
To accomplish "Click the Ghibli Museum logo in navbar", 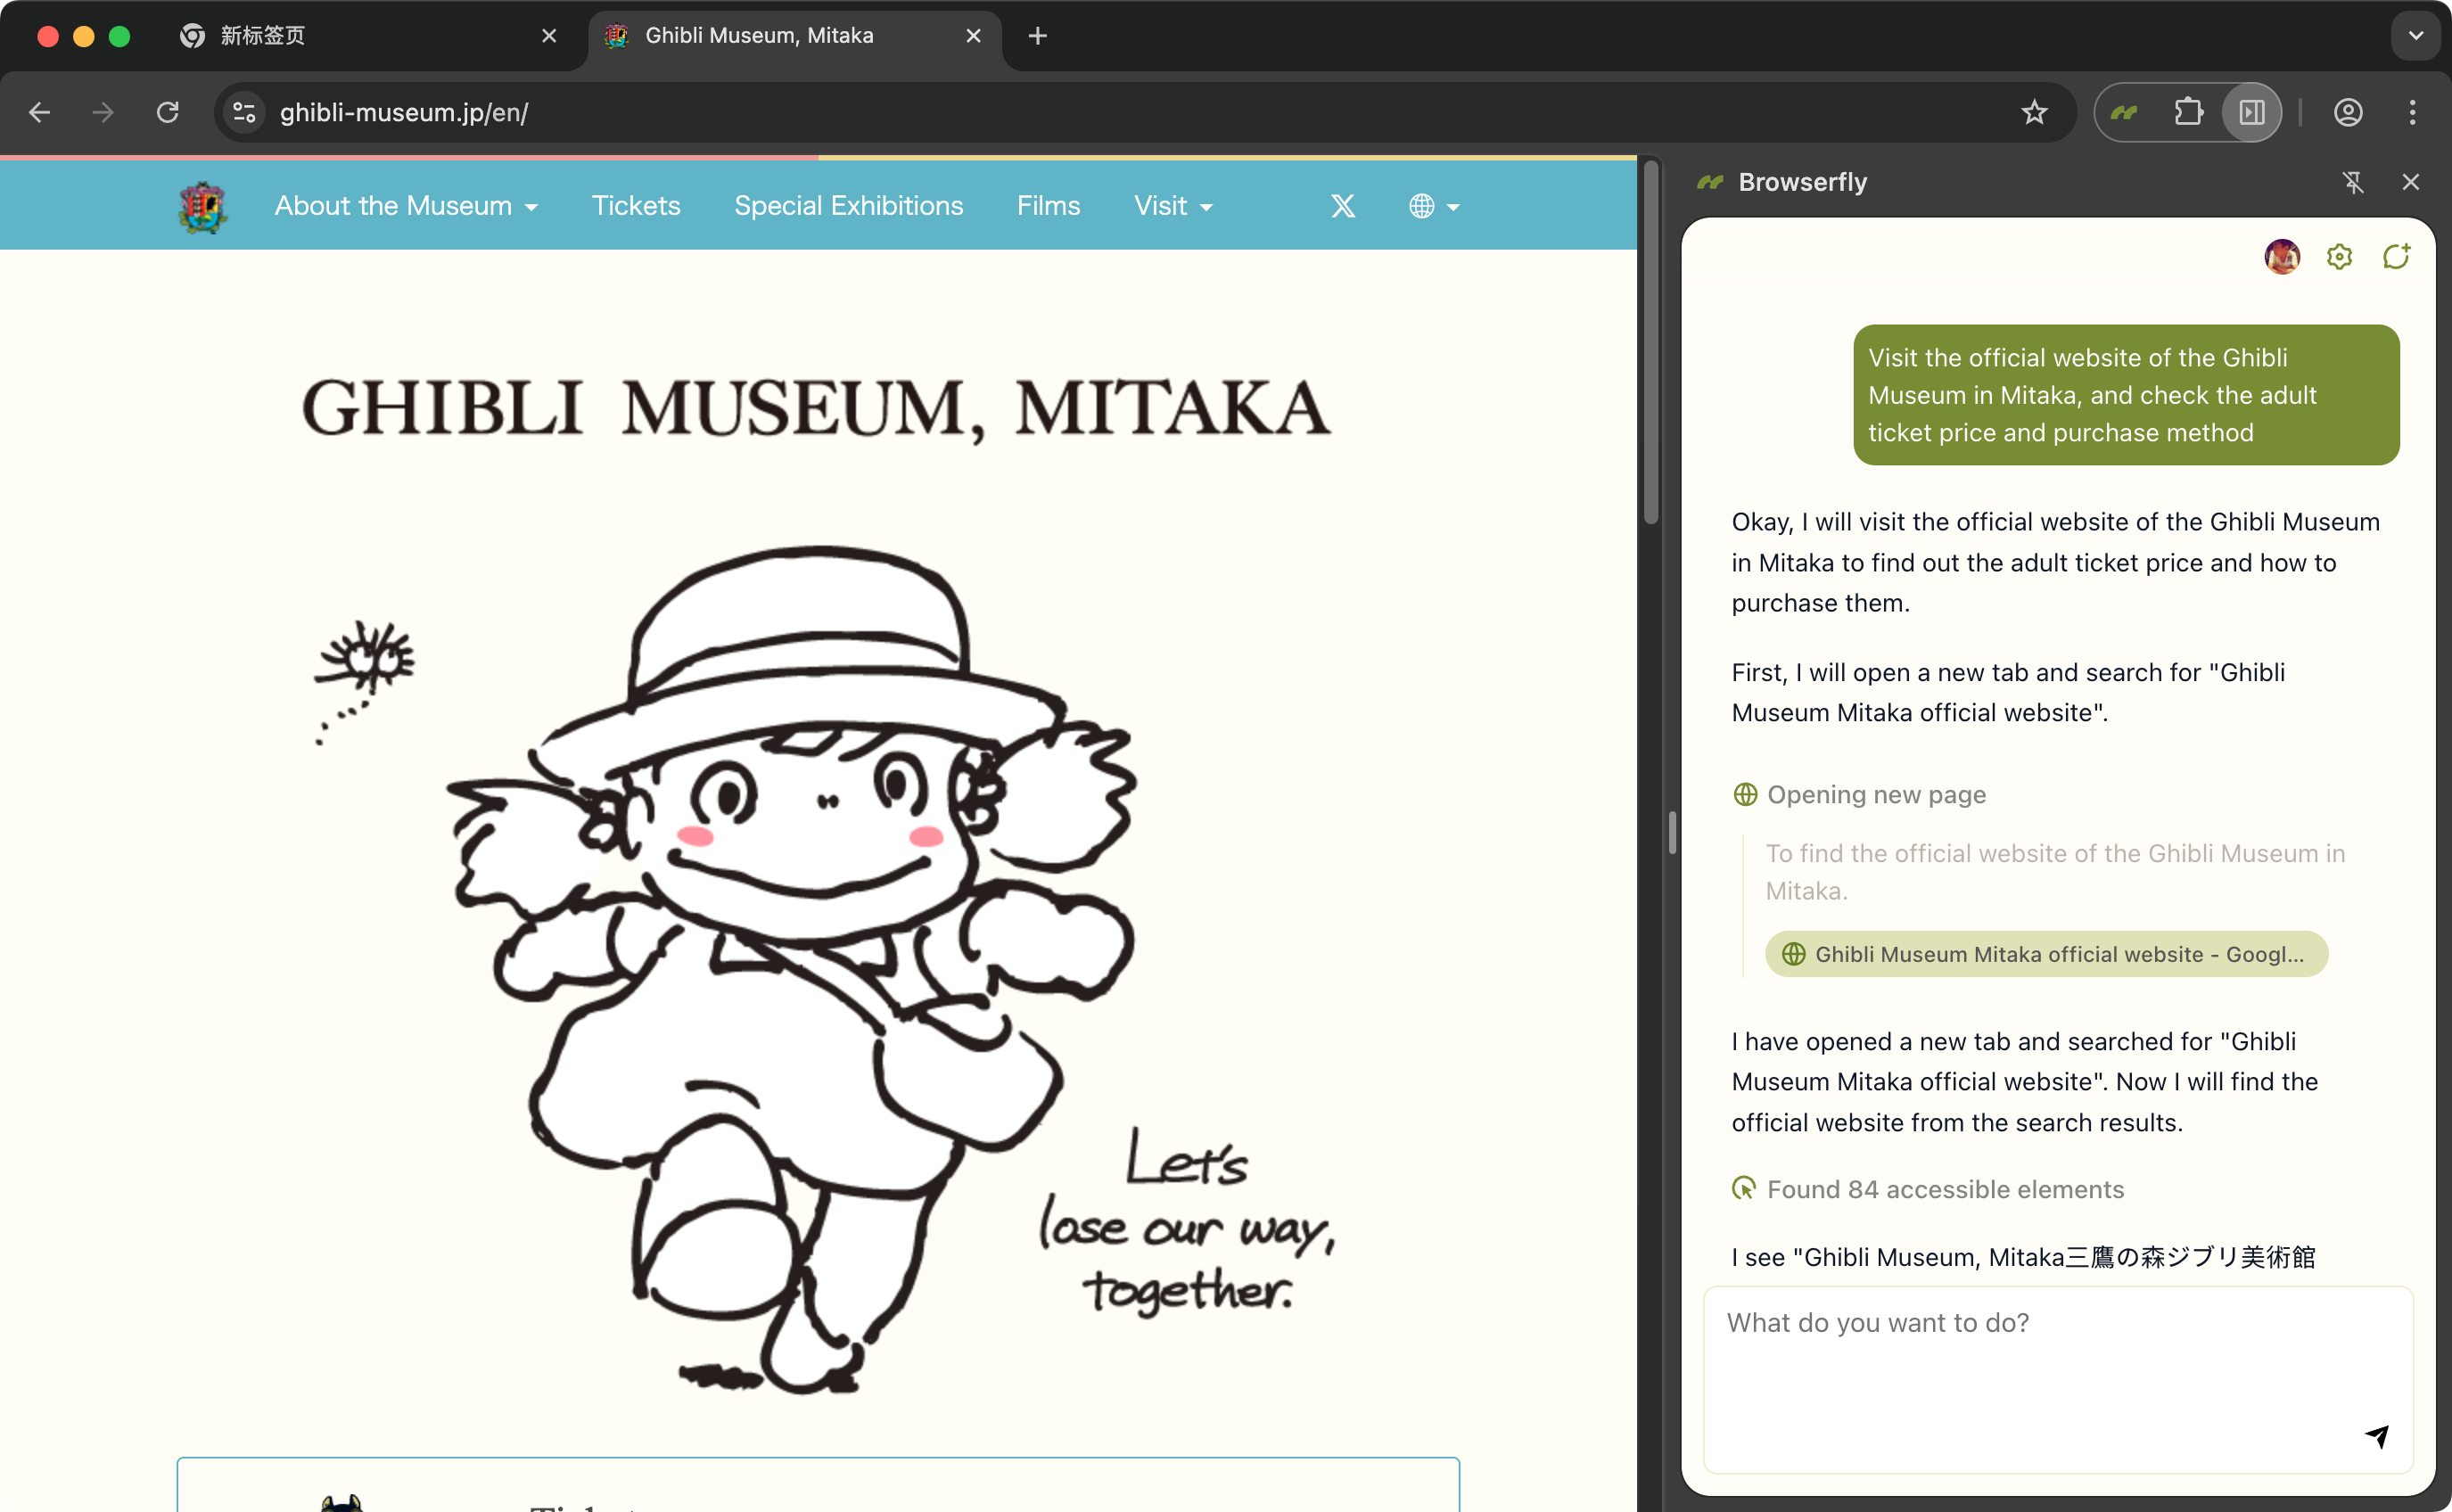I will [x=203, y=207].
